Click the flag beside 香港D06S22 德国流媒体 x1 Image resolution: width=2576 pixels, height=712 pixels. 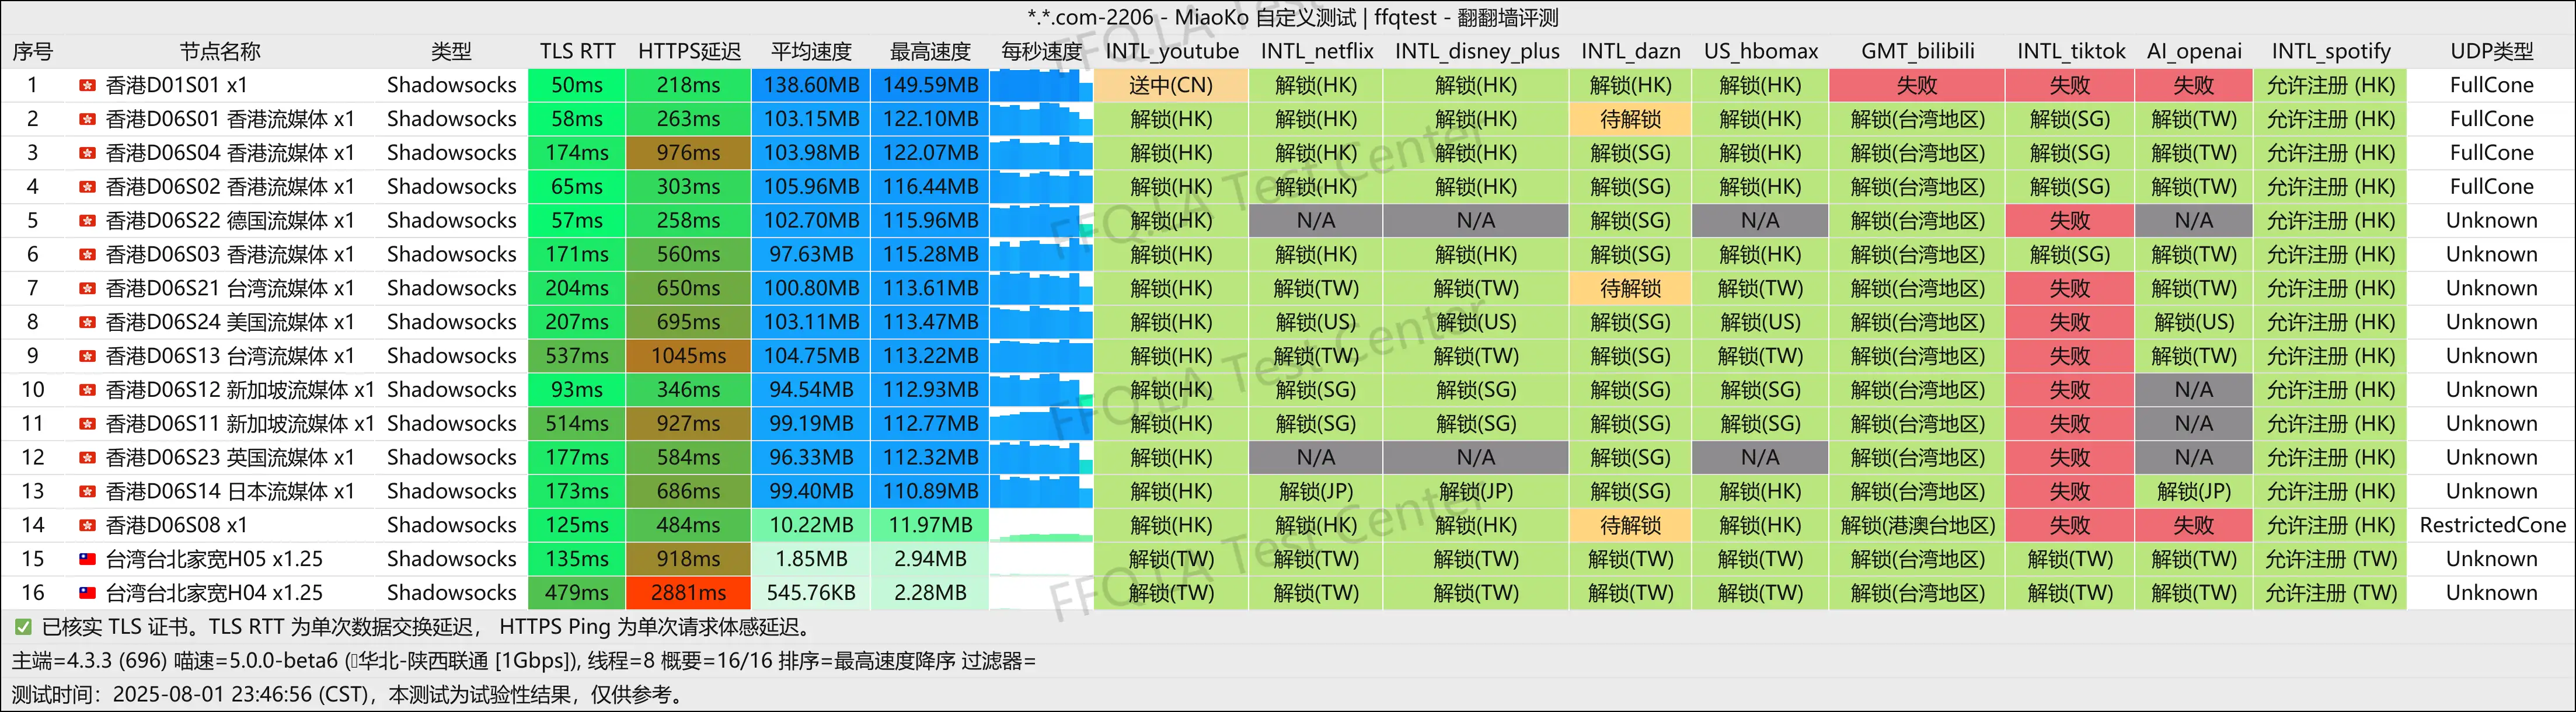coord(88,221)
